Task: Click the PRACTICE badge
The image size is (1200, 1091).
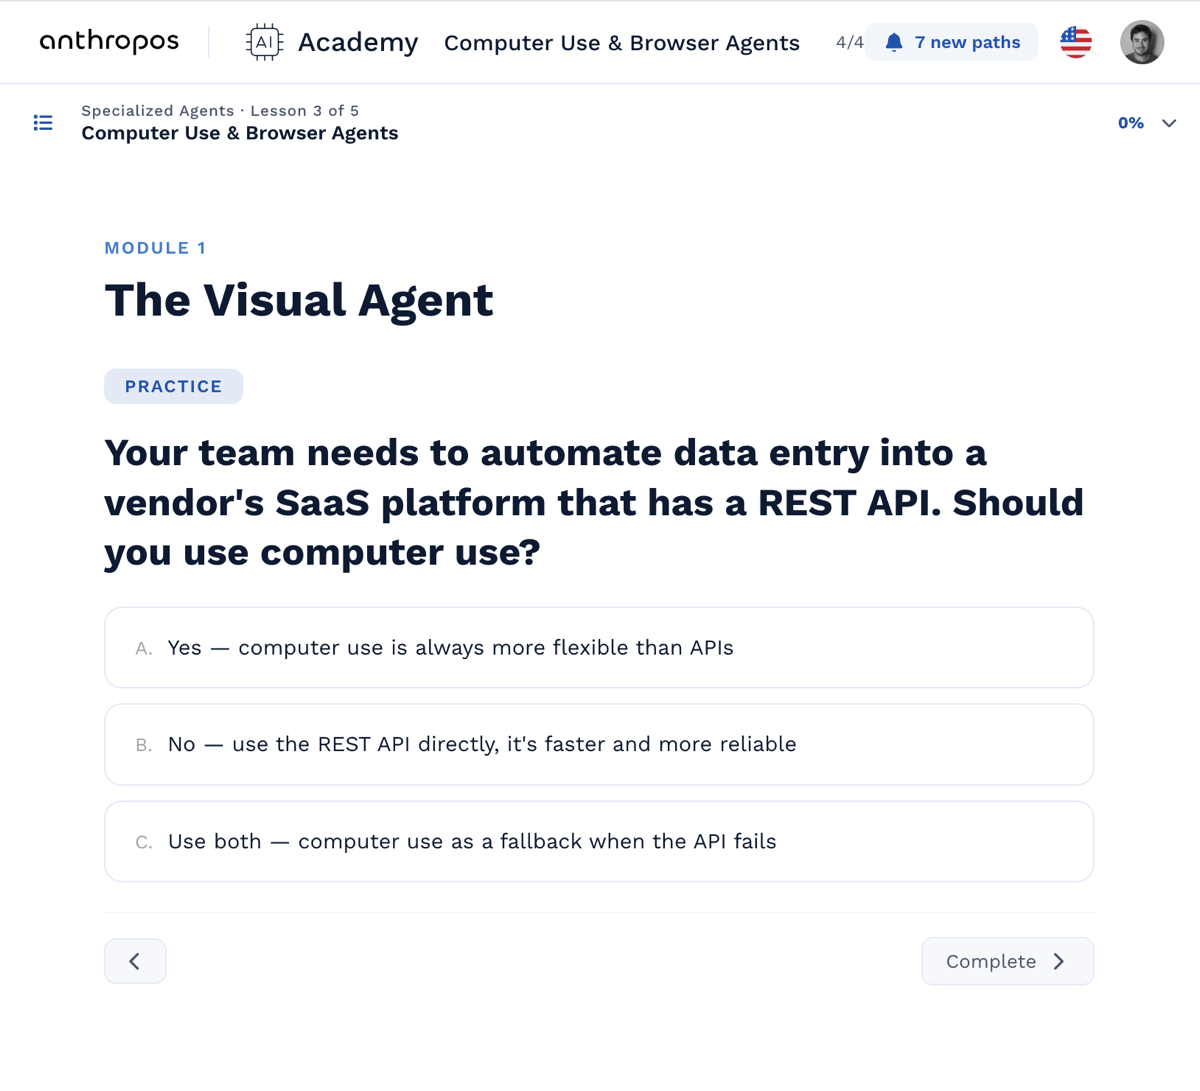Action: [174, 386]
